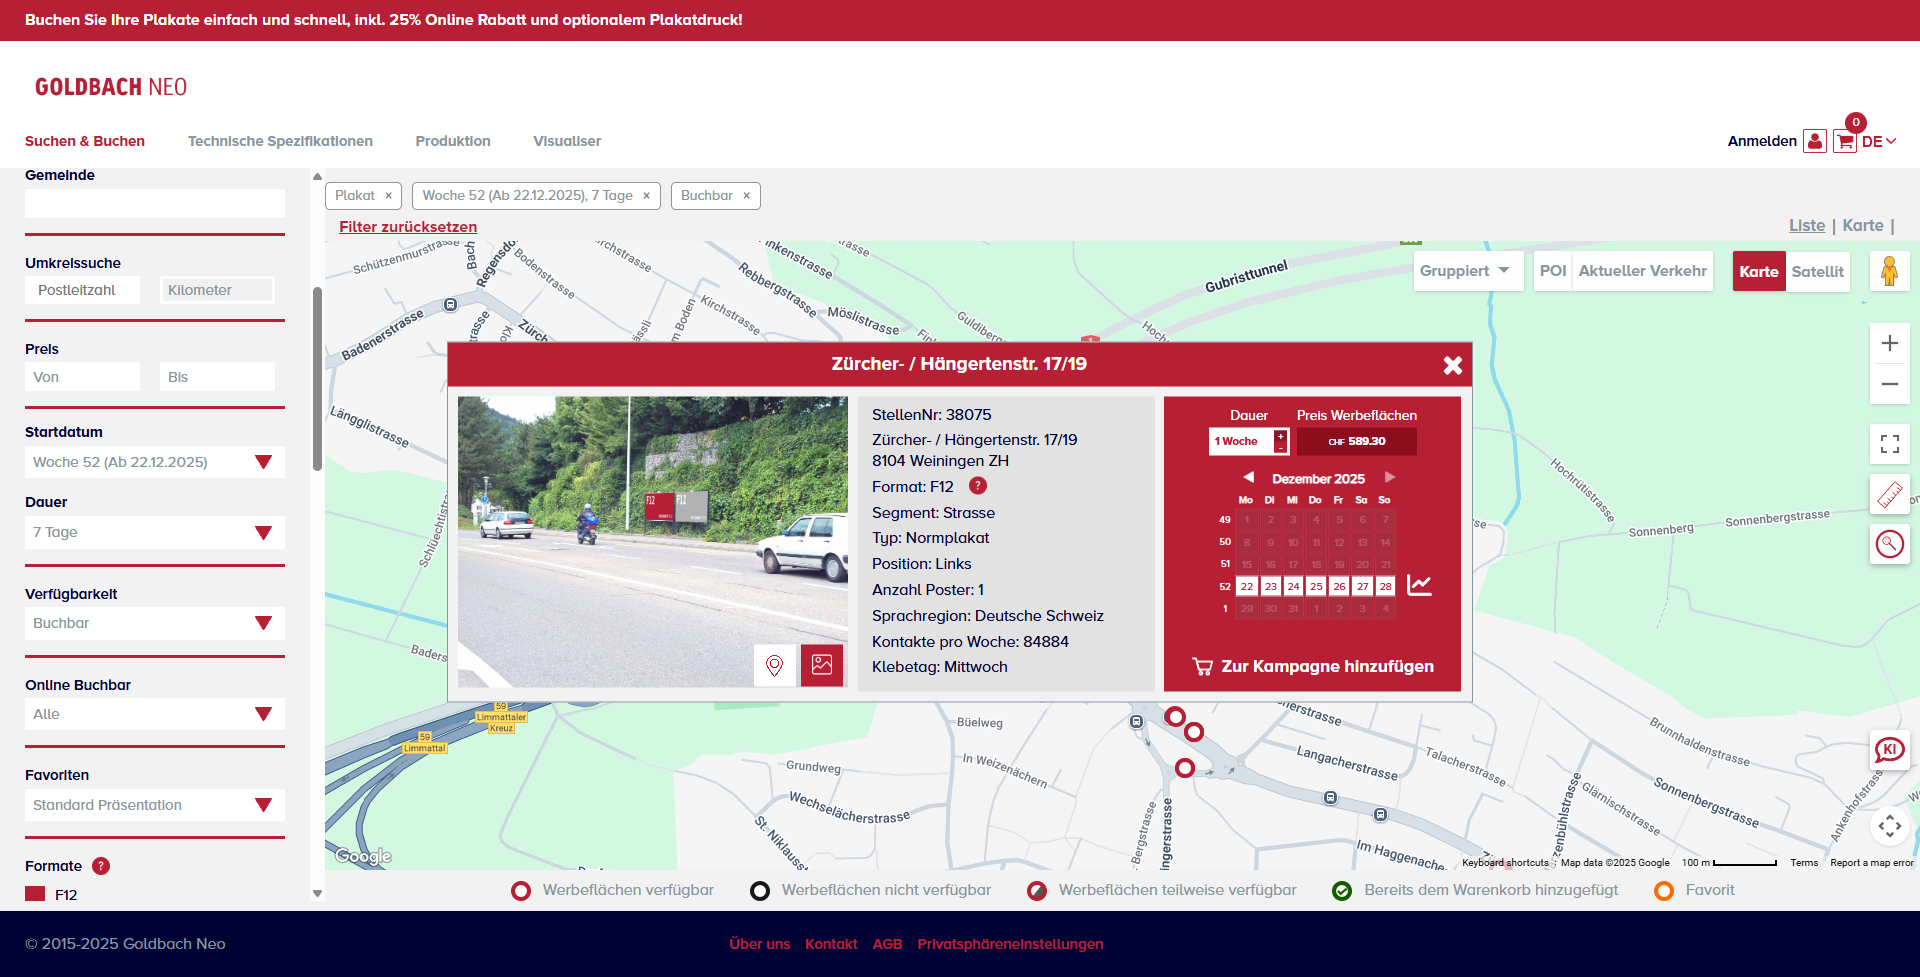1920x977 pixels.
Task: Select the ruler measurement tool
Action: 1889,494
